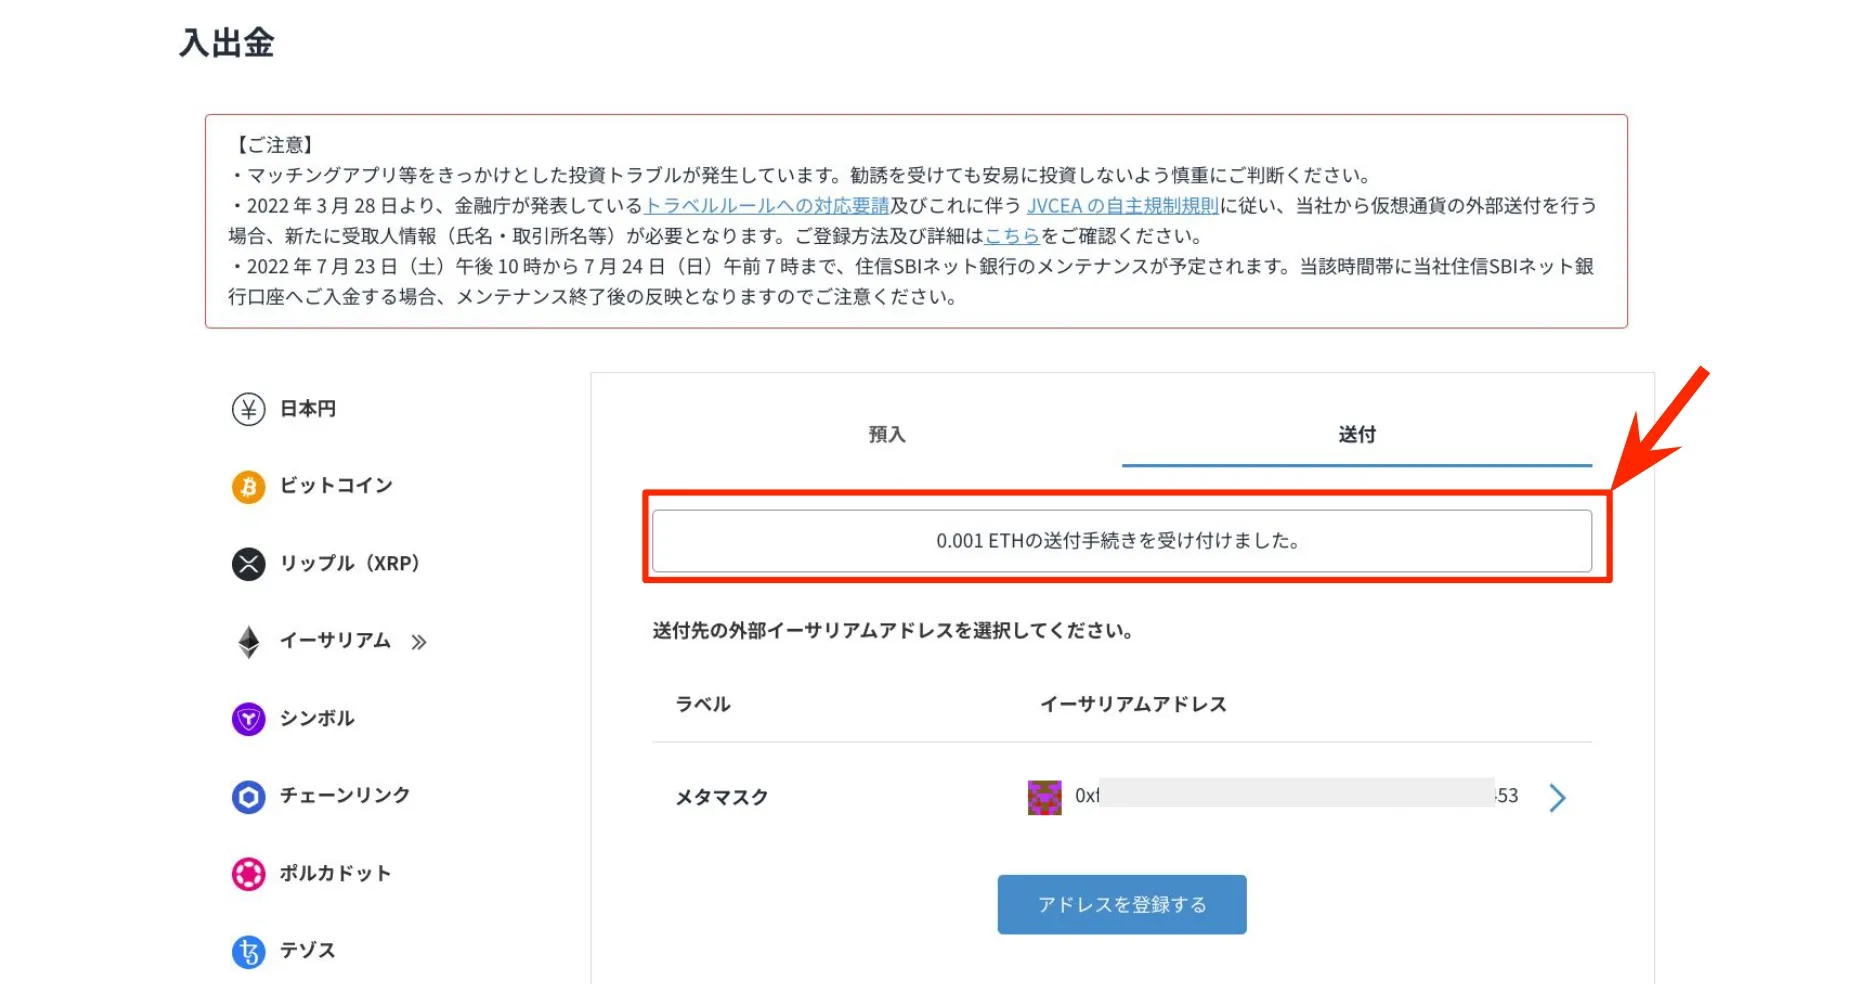Switch to the 預入 tab
Screen dimensions: 1875x984
(x=886, y=435)
